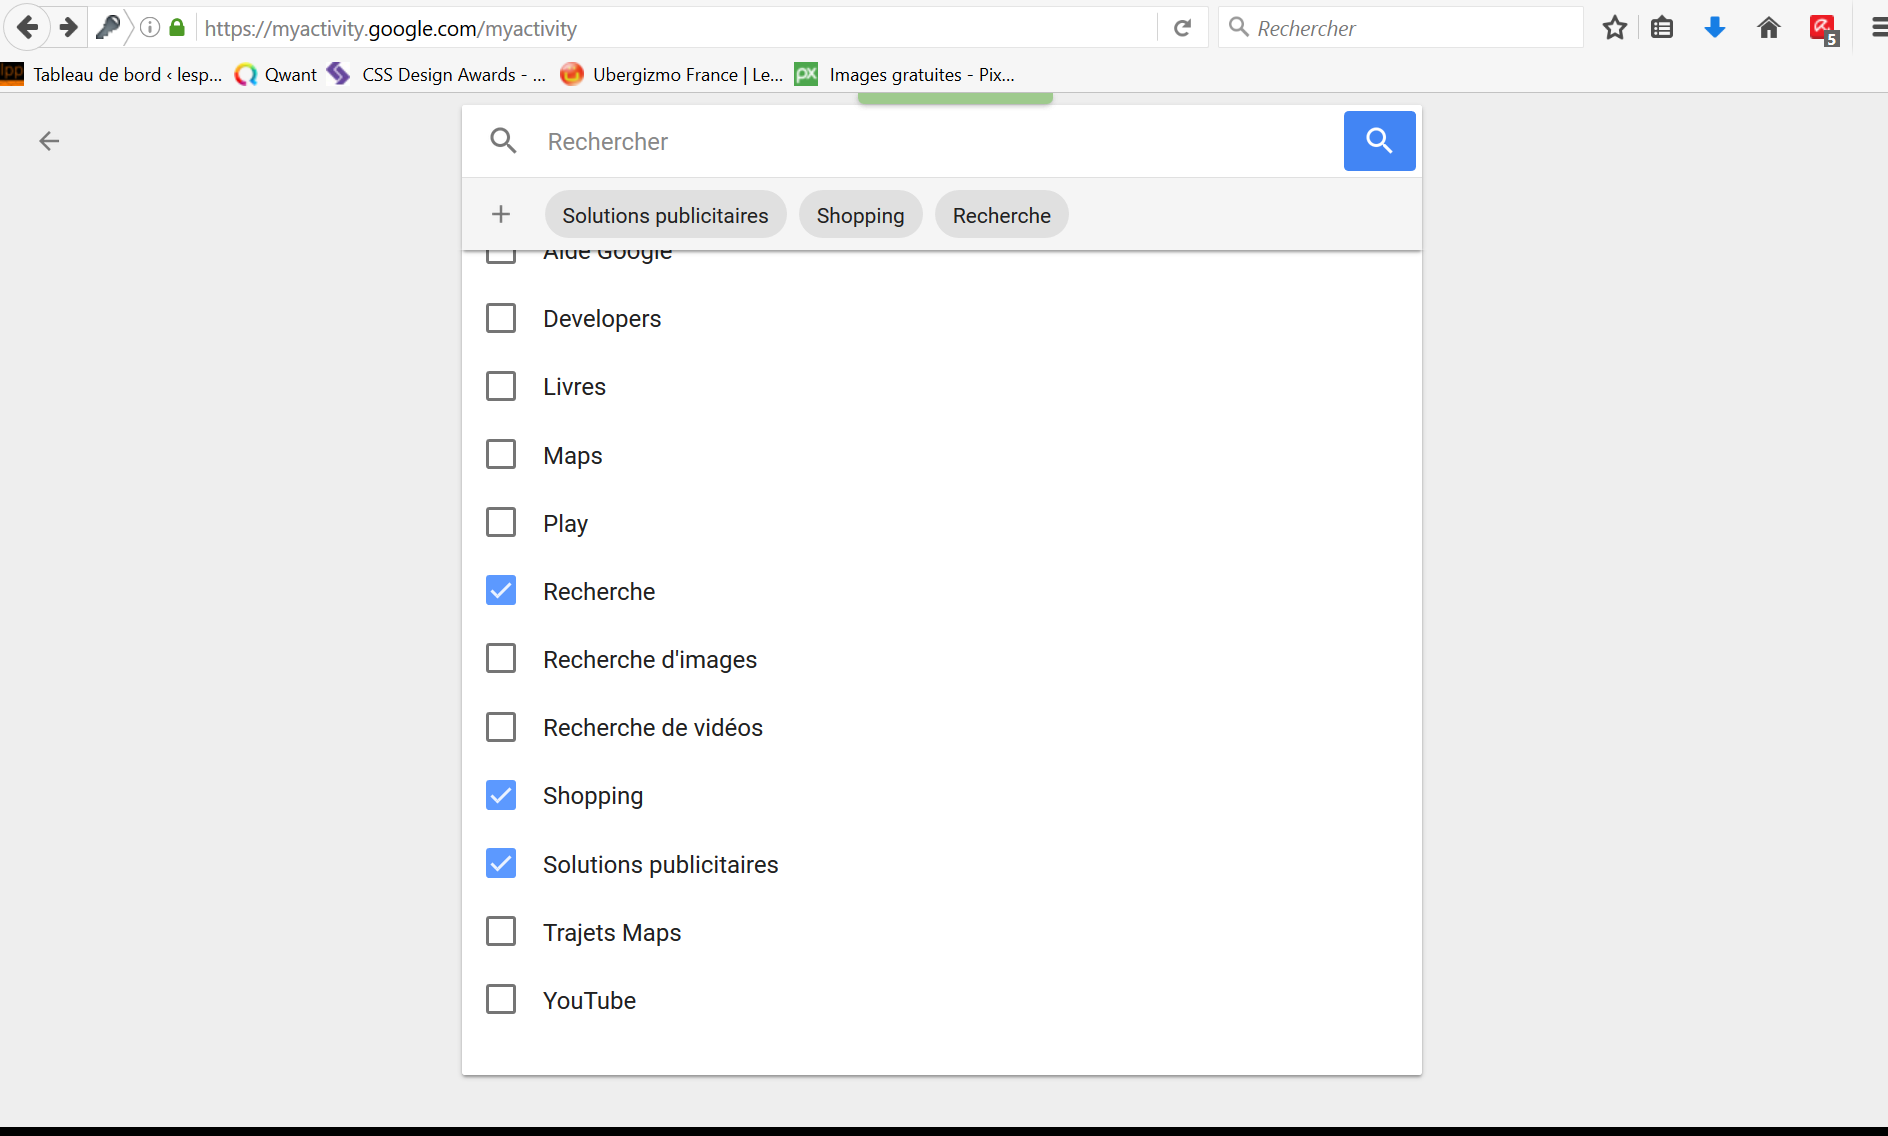1888x1136 pixels.
Task: Enable the YouTube checkbox
Action: pyautogui.click(x=501, y=999)
